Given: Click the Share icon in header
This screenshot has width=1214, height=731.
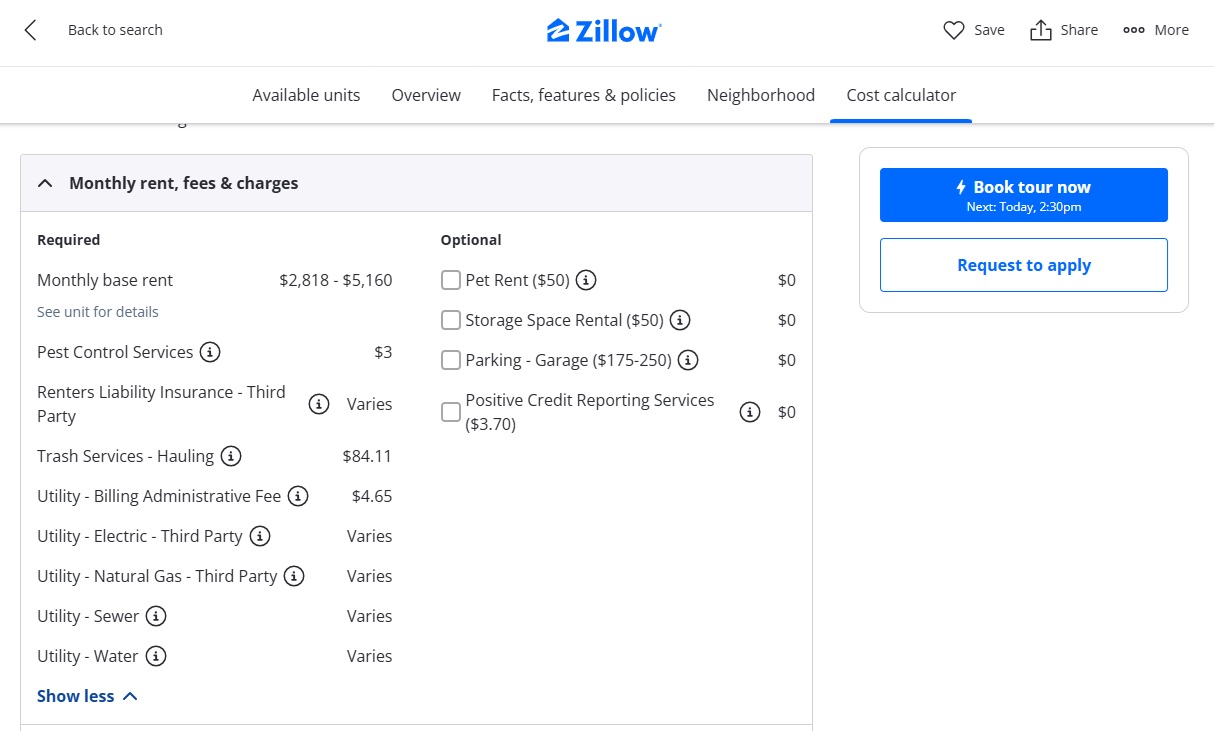Looking at the screenshot, I should [x=1041, y=30].
